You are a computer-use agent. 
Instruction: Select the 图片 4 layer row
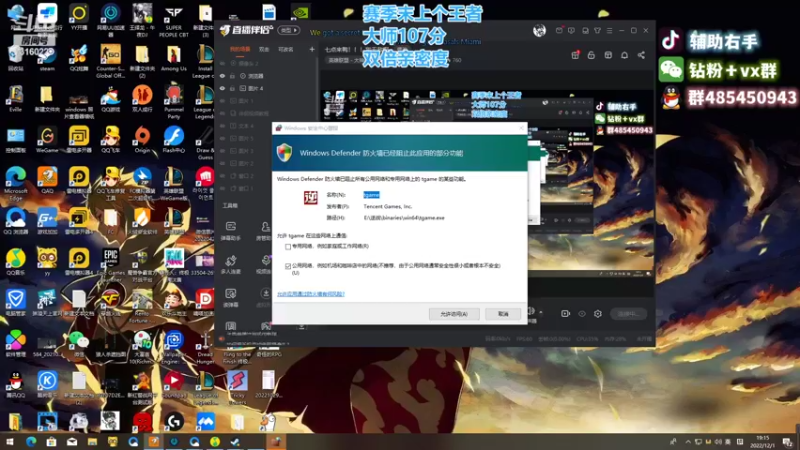[267, 88]
